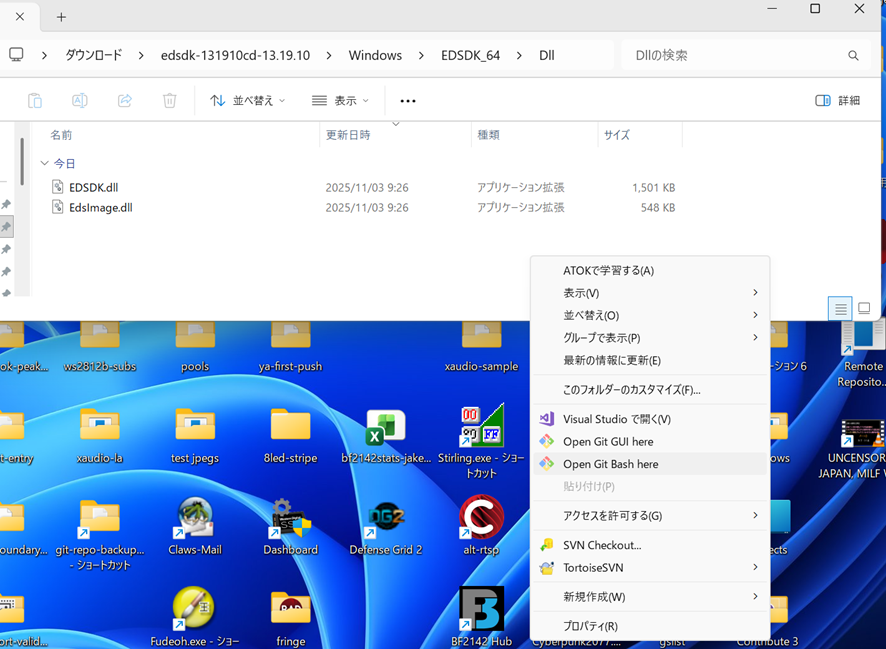This screenshot has height=649, width=886.
Task: Select Open Git Bash here
Action: click(610, 464)
